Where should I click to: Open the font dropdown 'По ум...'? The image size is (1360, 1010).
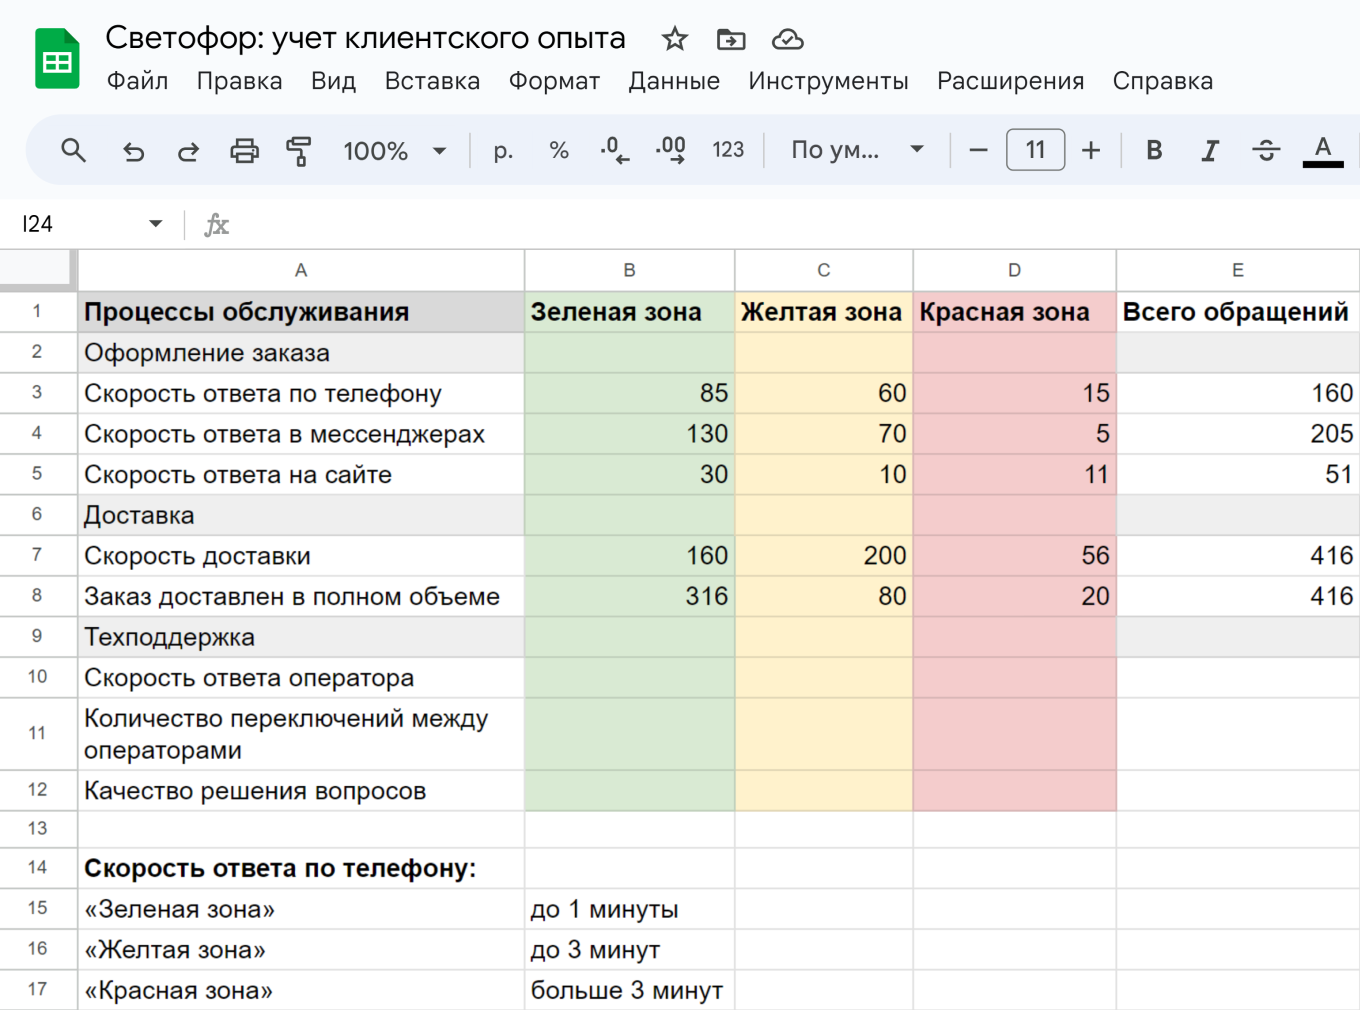click(x=855, y=149)
